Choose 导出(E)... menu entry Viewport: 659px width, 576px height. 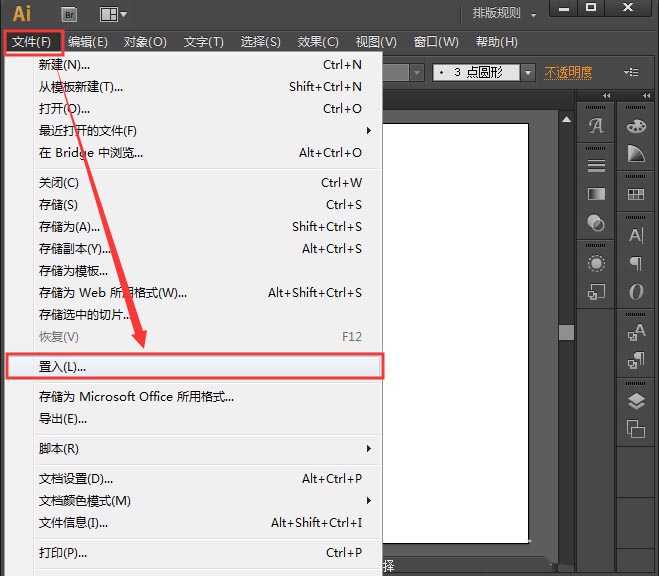point(194,419)
